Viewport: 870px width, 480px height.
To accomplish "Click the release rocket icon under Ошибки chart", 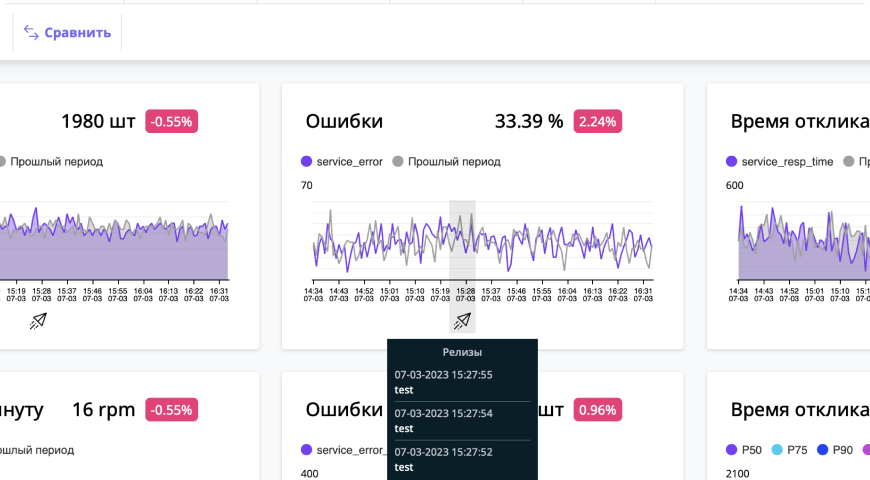I will (462, 321).
